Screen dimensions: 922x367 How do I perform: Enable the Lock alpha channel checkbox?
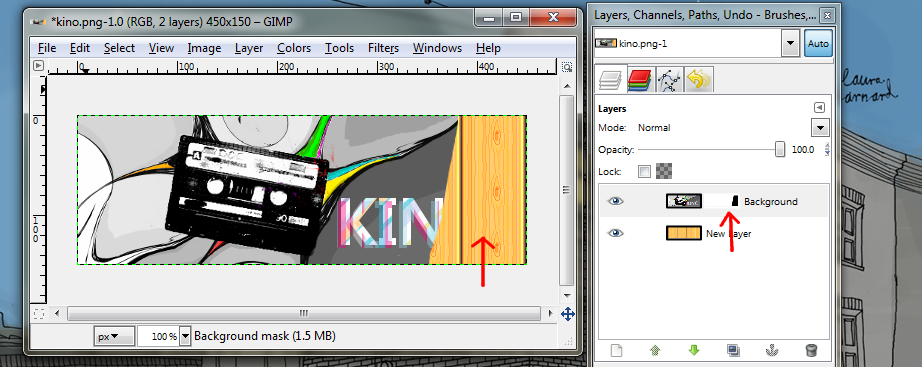tap(645, 171)
